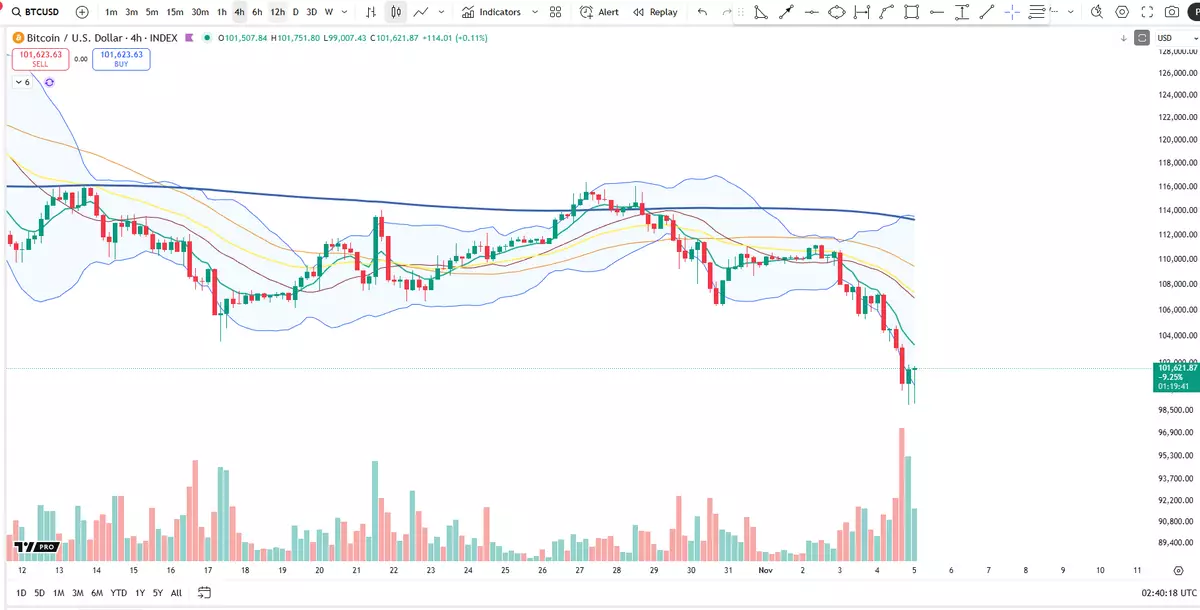Select the crosshair cursor tool
The image size is (1200, 610).
pos(1012,12)
